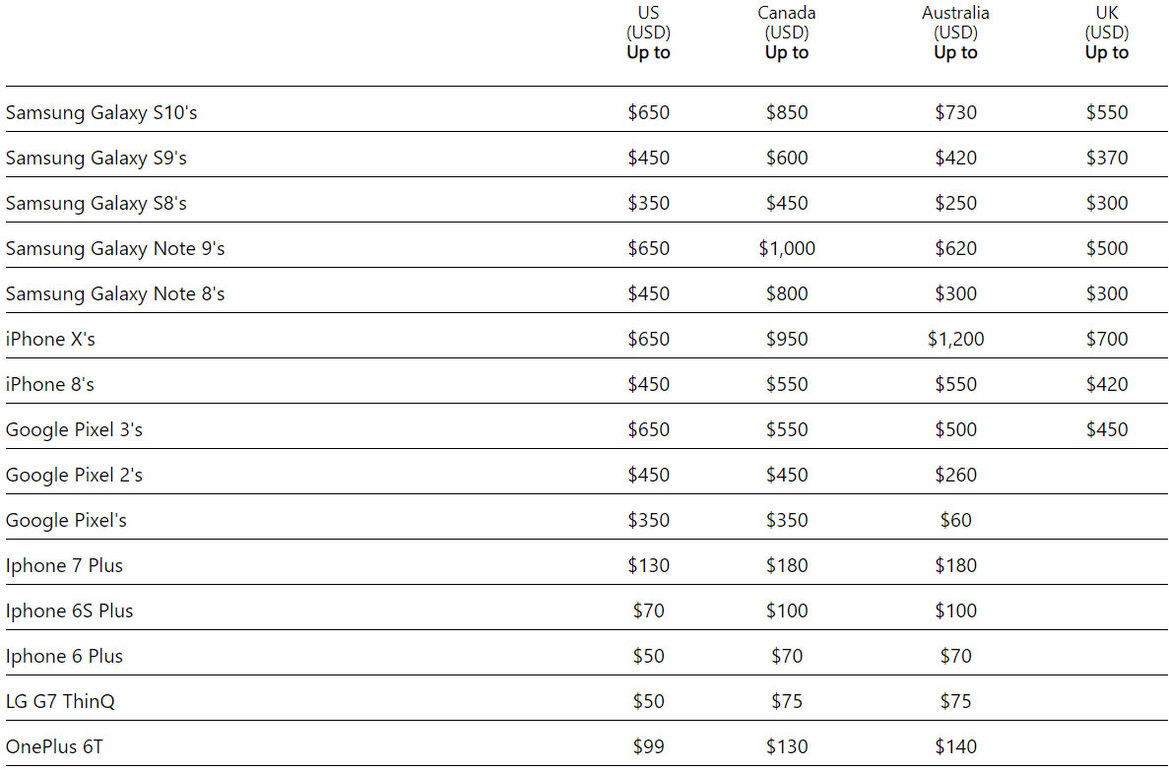Select the LG G7 ThinQ row label
1169x770 pixels.
[60, 701]
